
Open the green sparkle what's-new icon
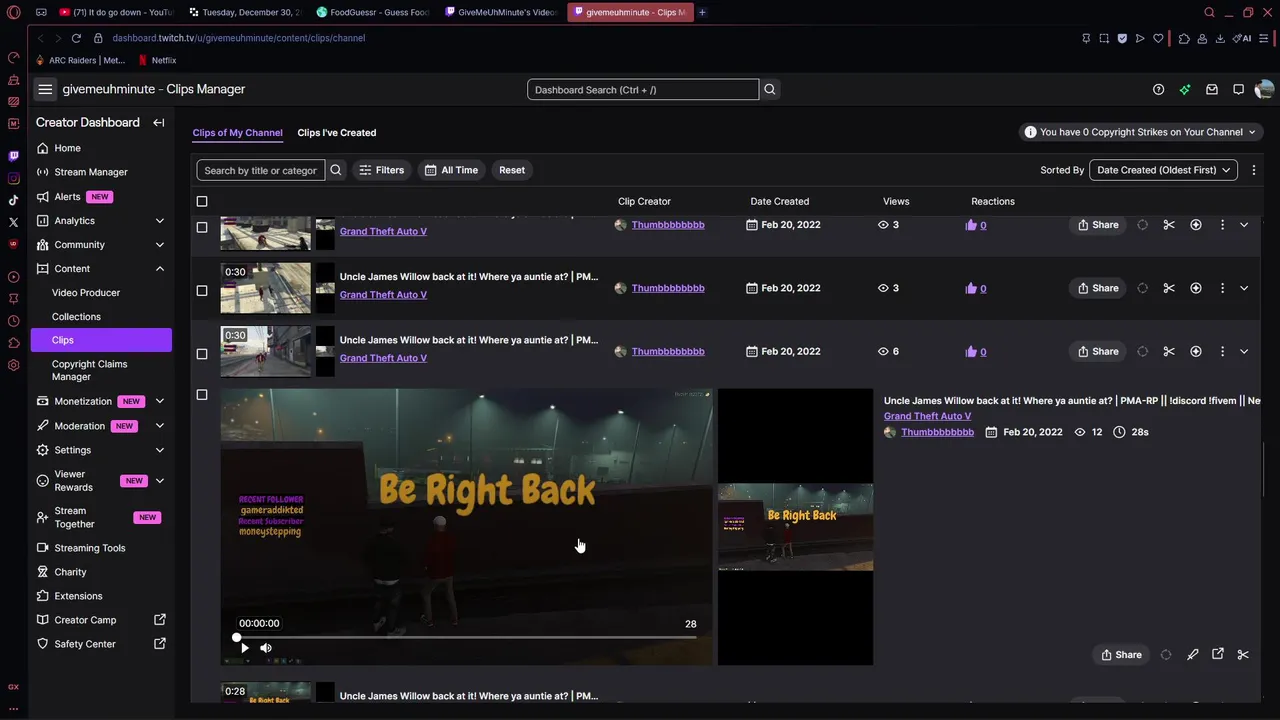tap(1185, 89)
